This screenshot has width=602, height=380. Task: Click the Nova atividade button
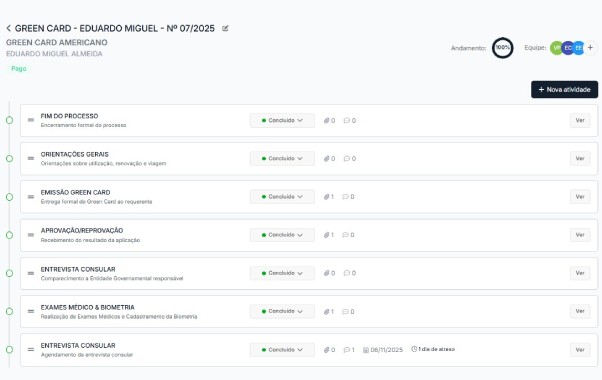click(x=564, y=89)
